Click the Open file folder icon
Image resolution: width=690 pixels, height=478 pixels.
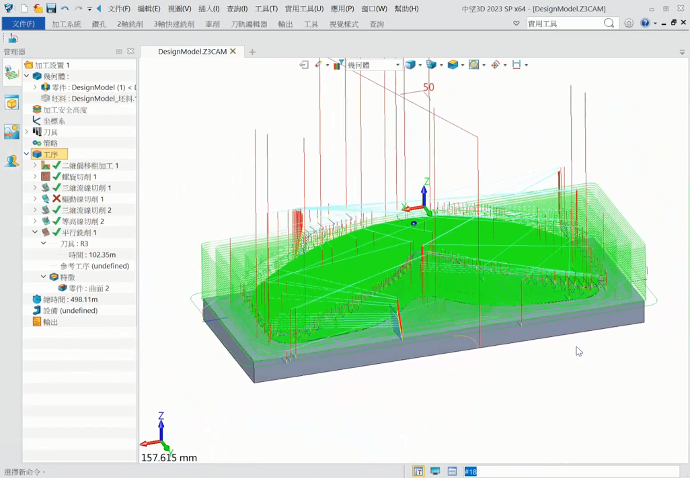[x=37, y=8]
